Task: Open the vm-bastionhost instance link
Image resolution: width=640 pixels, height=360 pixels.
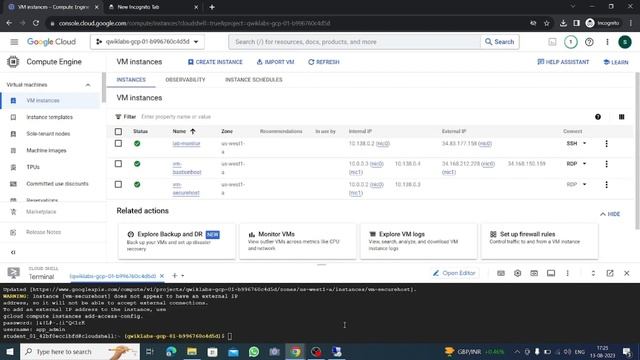Action: click(187, 168)
